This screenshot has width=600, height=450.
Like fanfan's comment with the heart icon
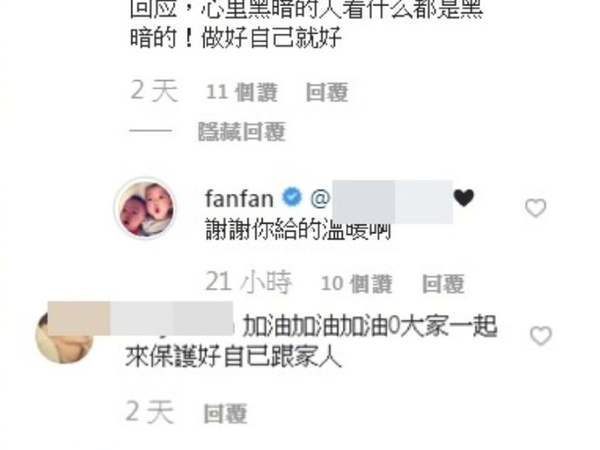tap(535, 208)
